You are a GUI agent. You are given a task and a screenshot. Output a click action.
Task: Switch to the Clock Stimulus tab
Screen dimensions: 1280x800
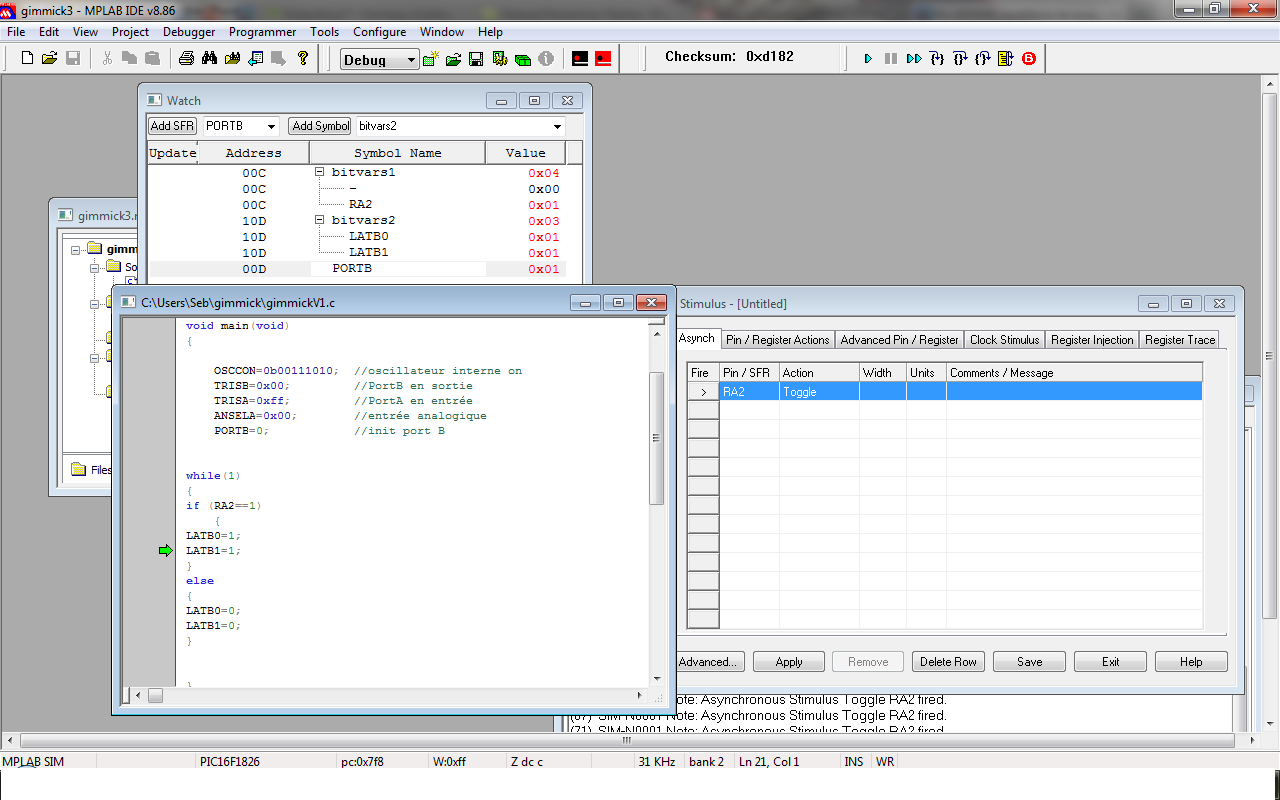(1005, 340)
